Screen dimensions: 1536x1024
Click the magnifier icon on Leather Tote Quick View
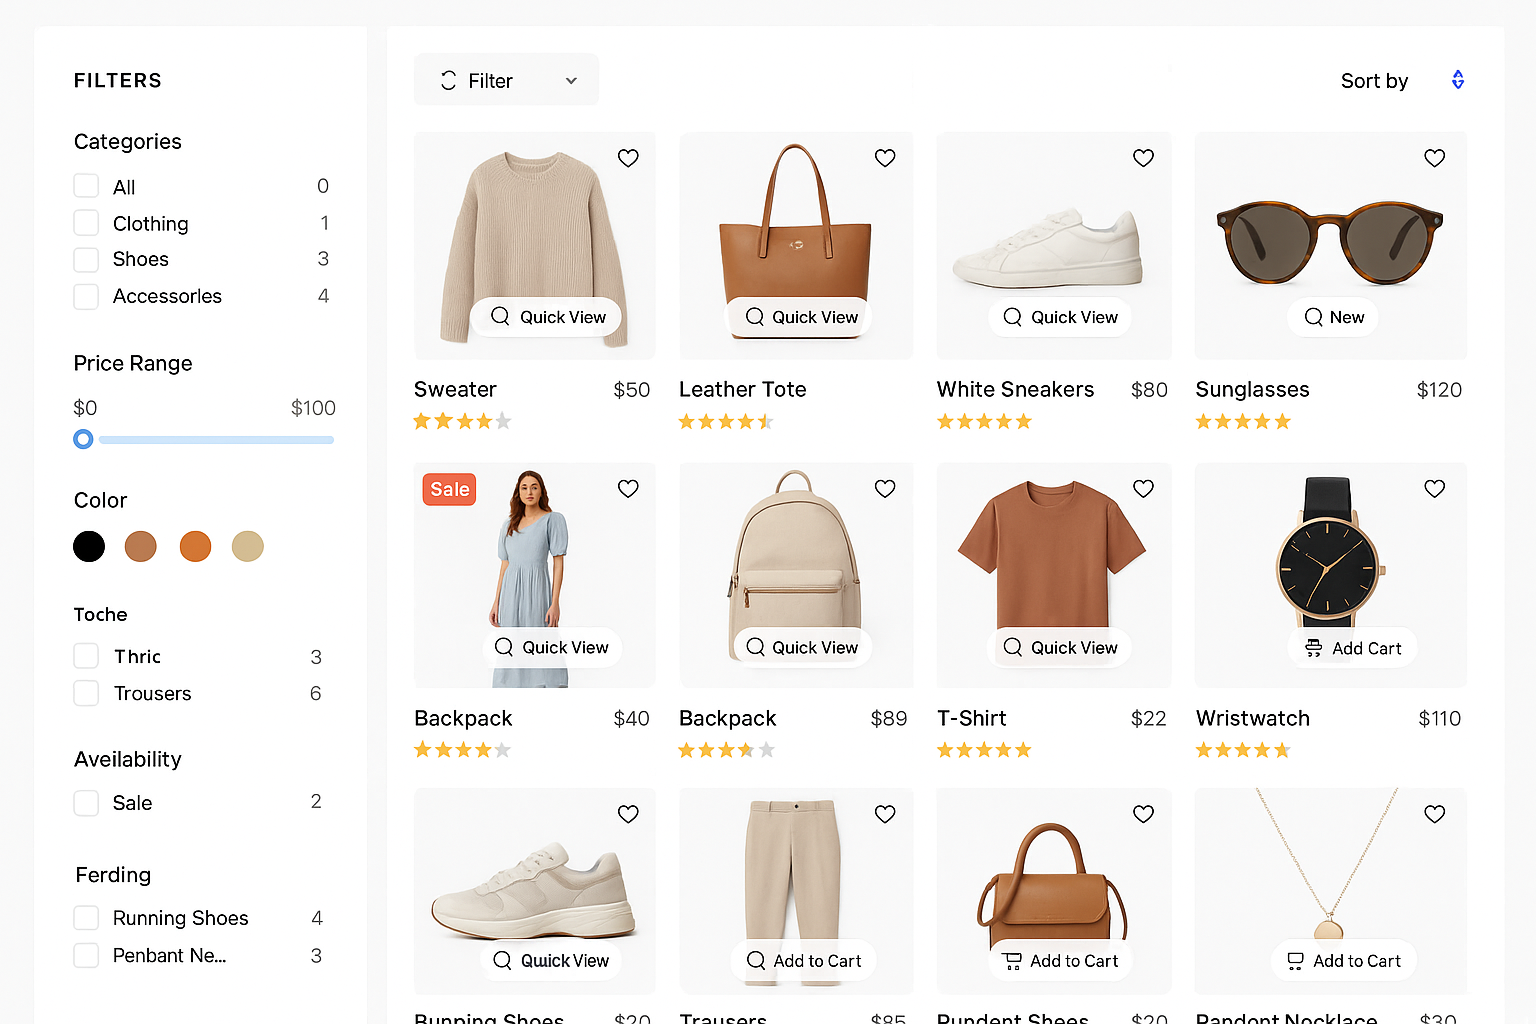755,317
